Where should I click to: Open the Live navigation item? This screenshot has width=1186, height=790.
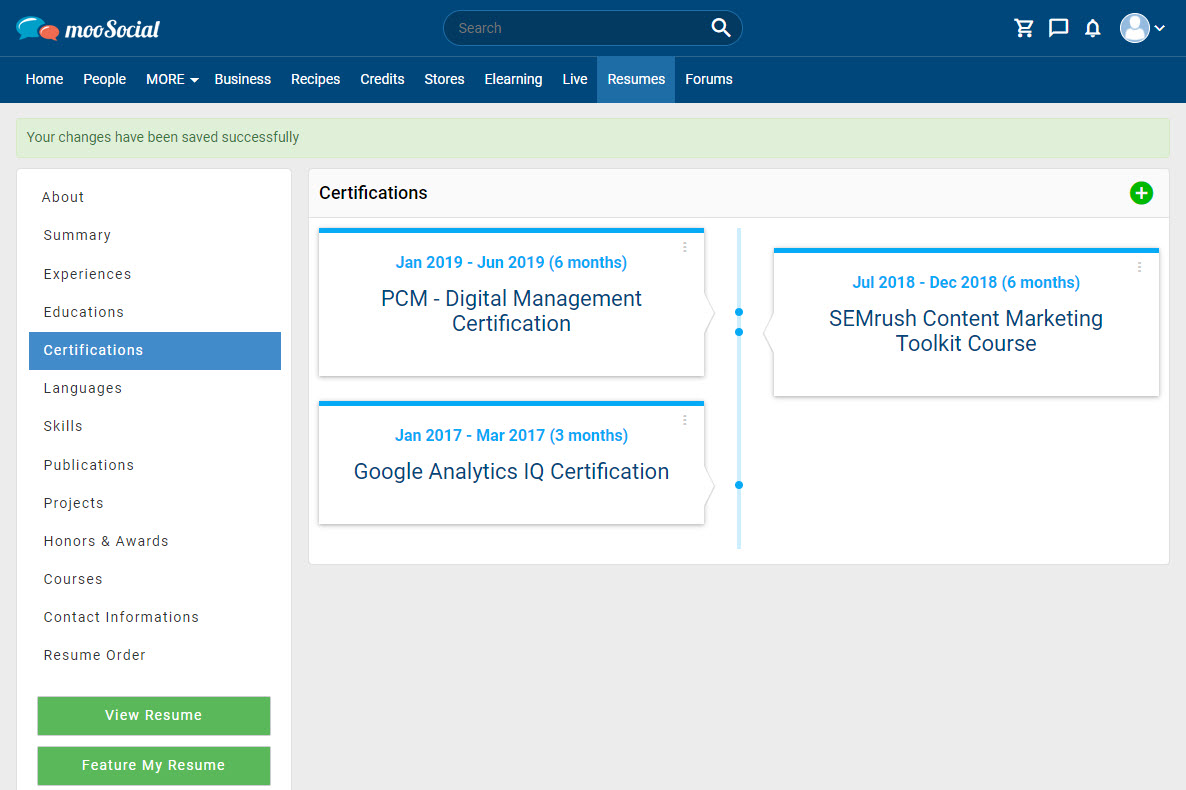(x=575, y=79)
